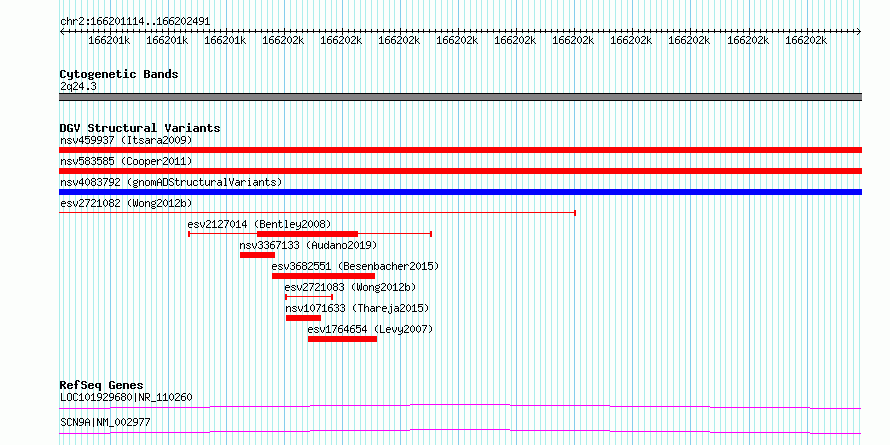Click the esv3682551 (Besenbacher2015) variant bar
The height and width of the screenshot is (445, 890).
click(324, 276)
